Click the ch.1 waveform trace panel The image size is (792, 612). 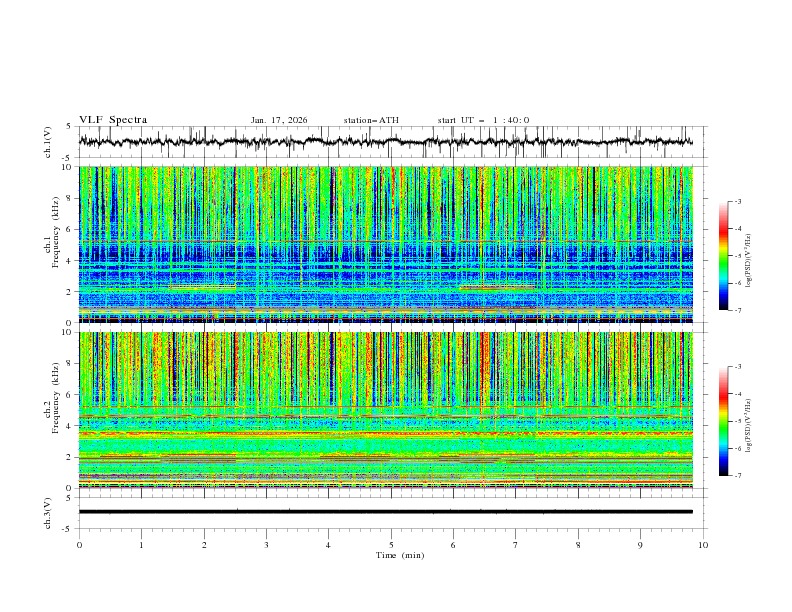pyautogui.click(x=390, y=142)
